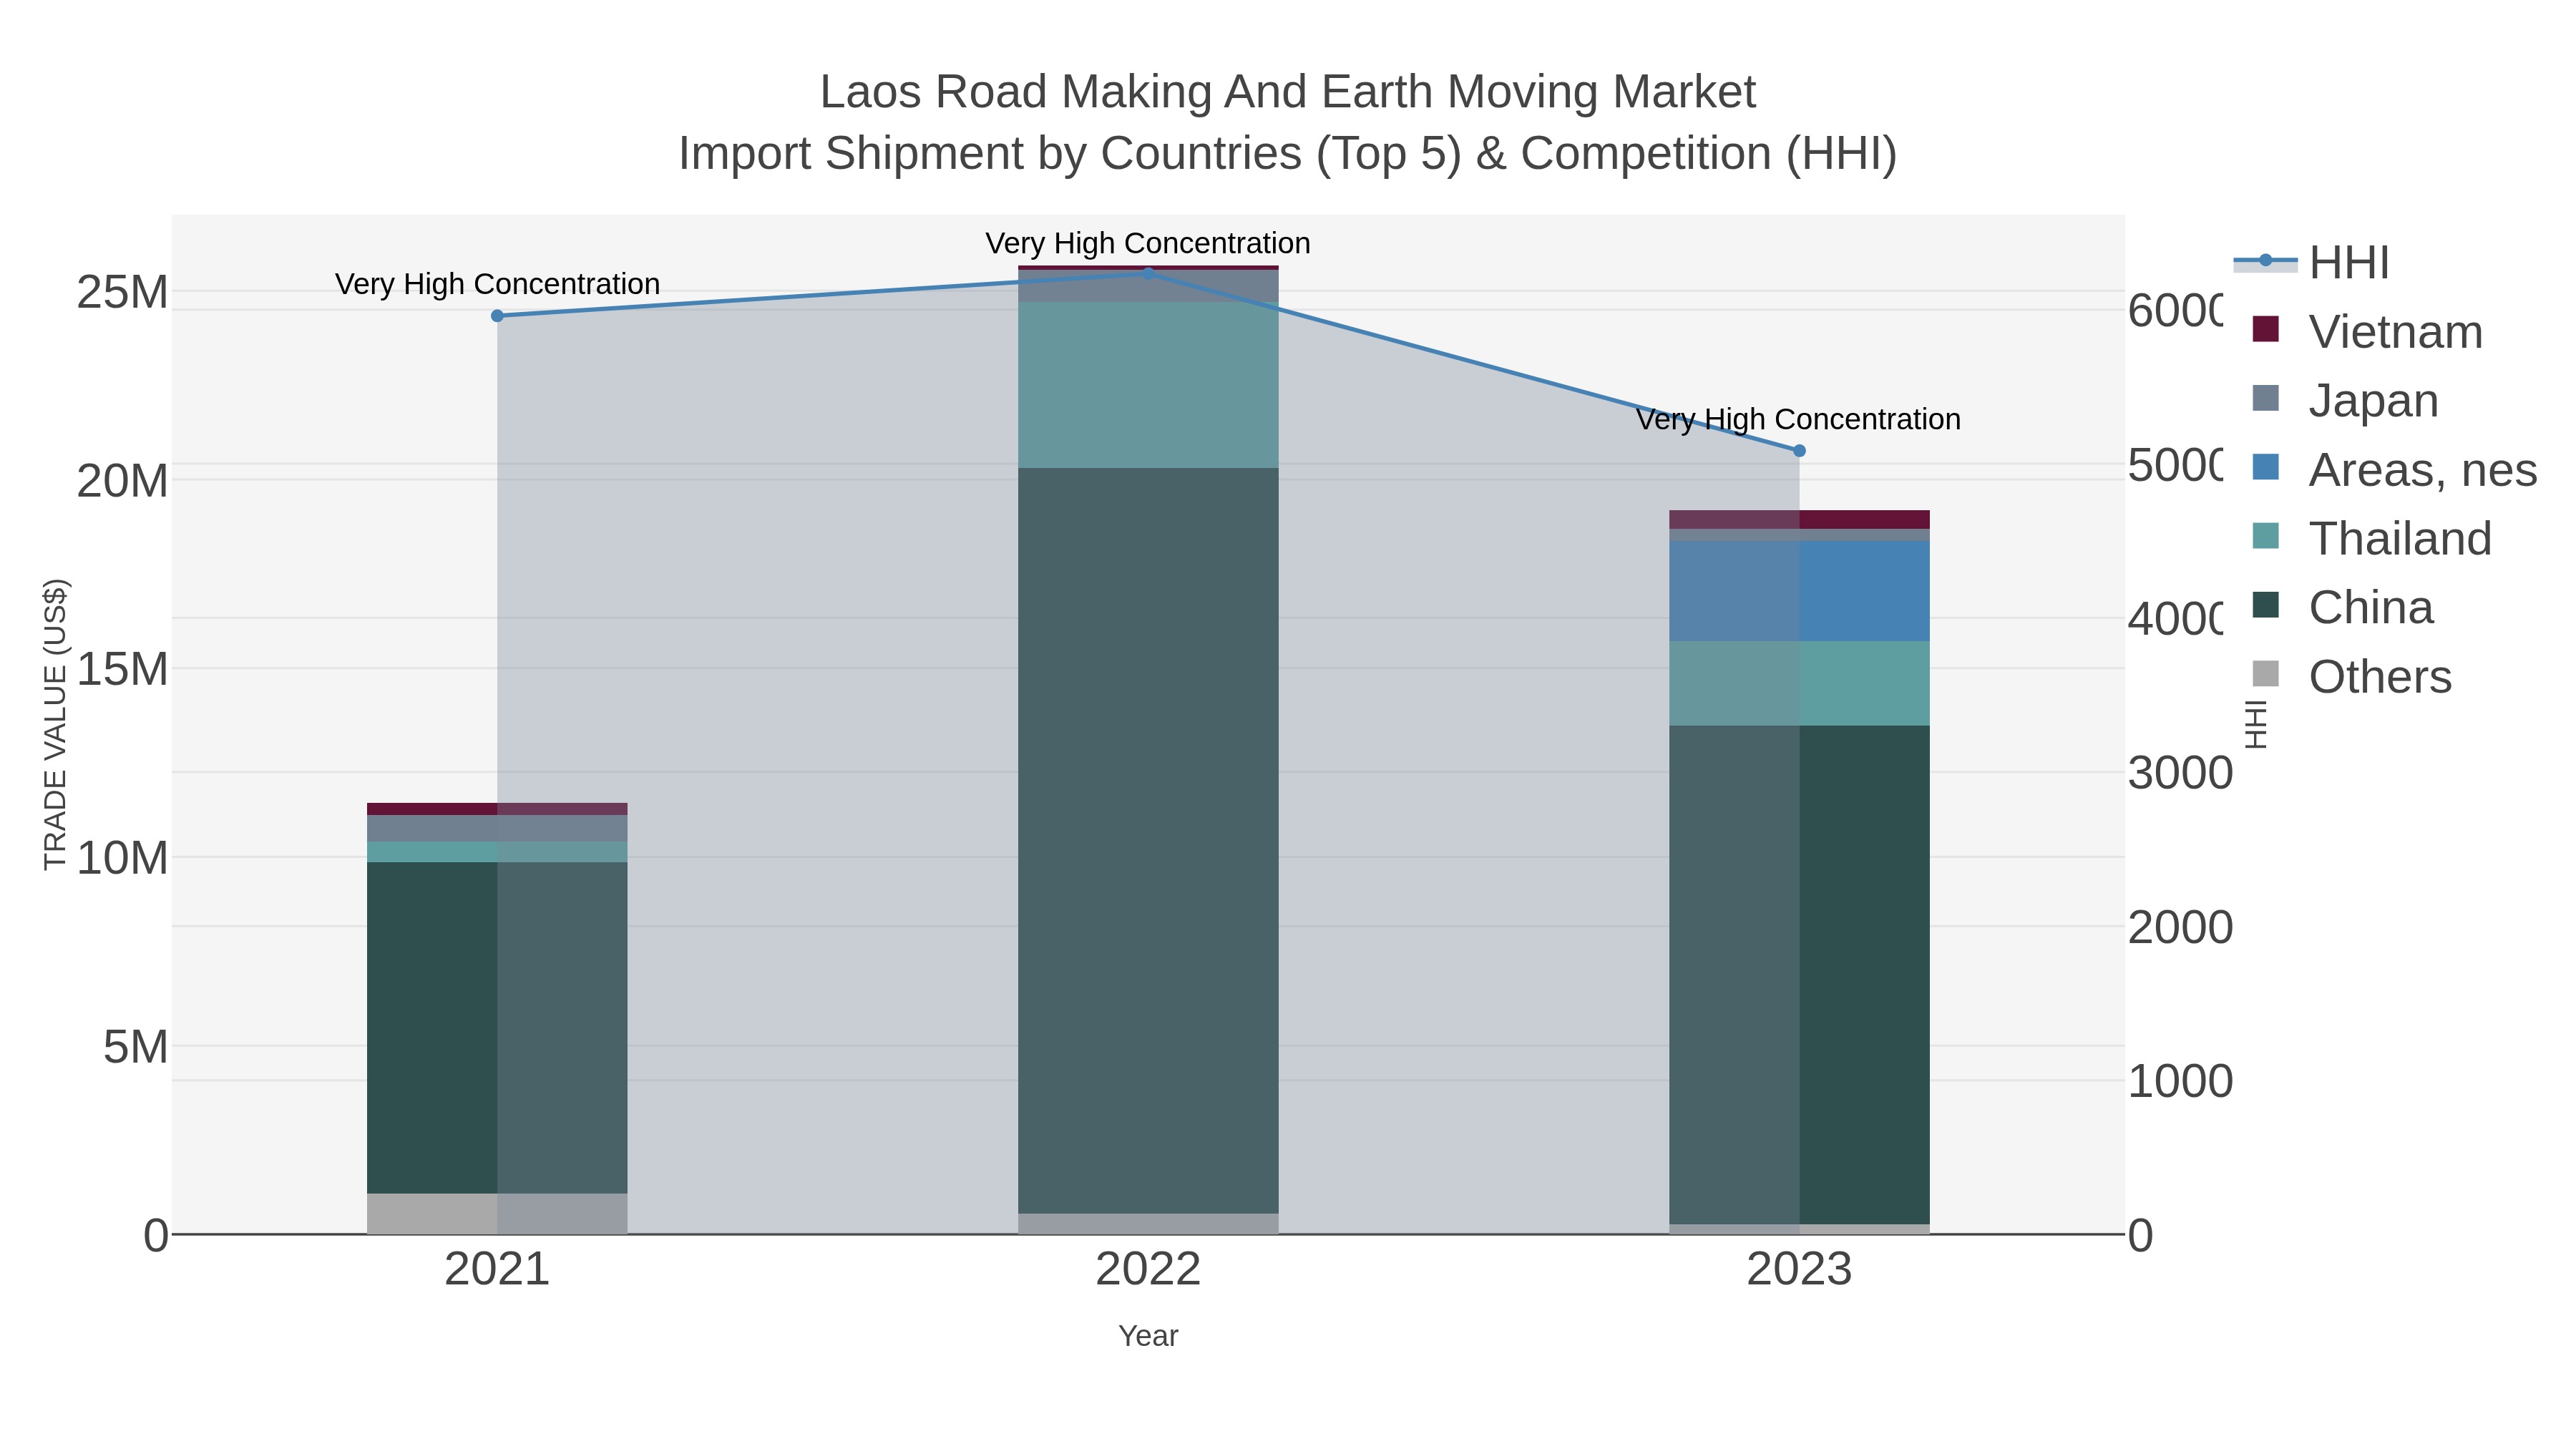Click the China segment of 2023 bar

click(1799, 974)
